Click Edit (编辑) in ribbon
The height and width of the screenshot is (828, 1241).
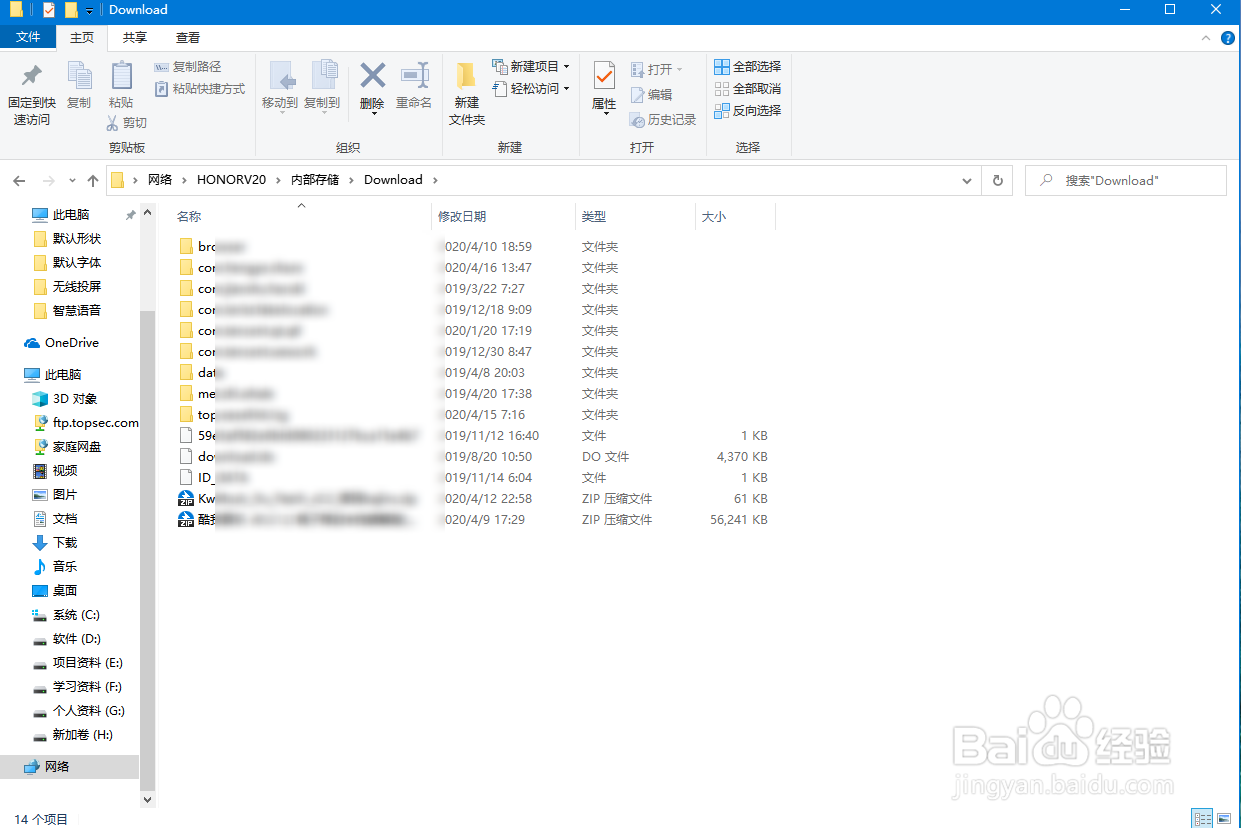(x=651, y=95)
